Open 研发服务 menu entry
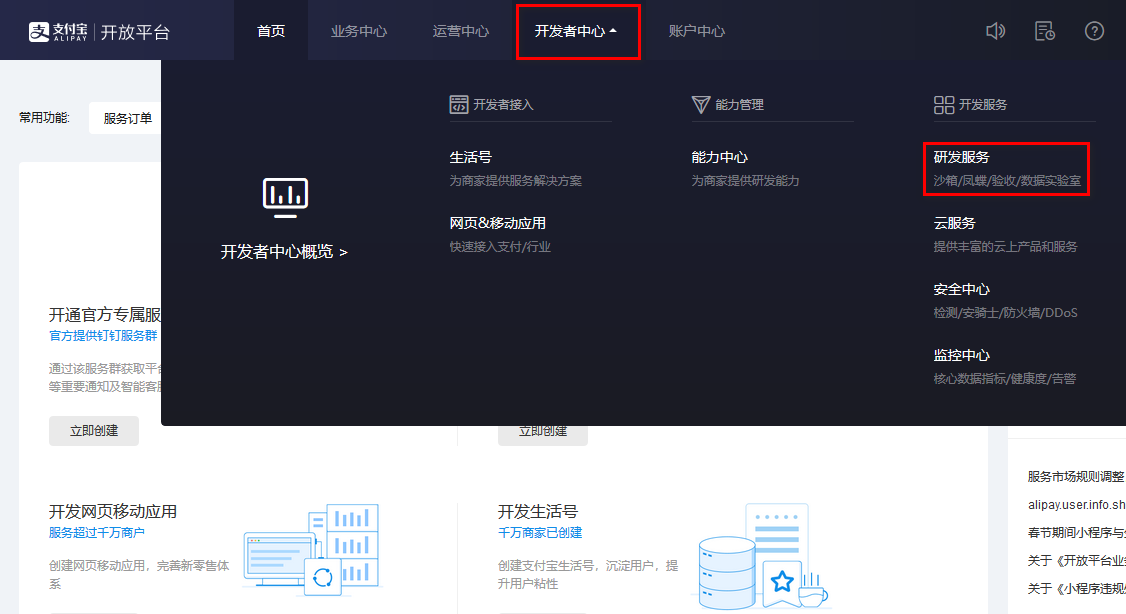This screenshot has width=1126, height=614. pos(962,157)
